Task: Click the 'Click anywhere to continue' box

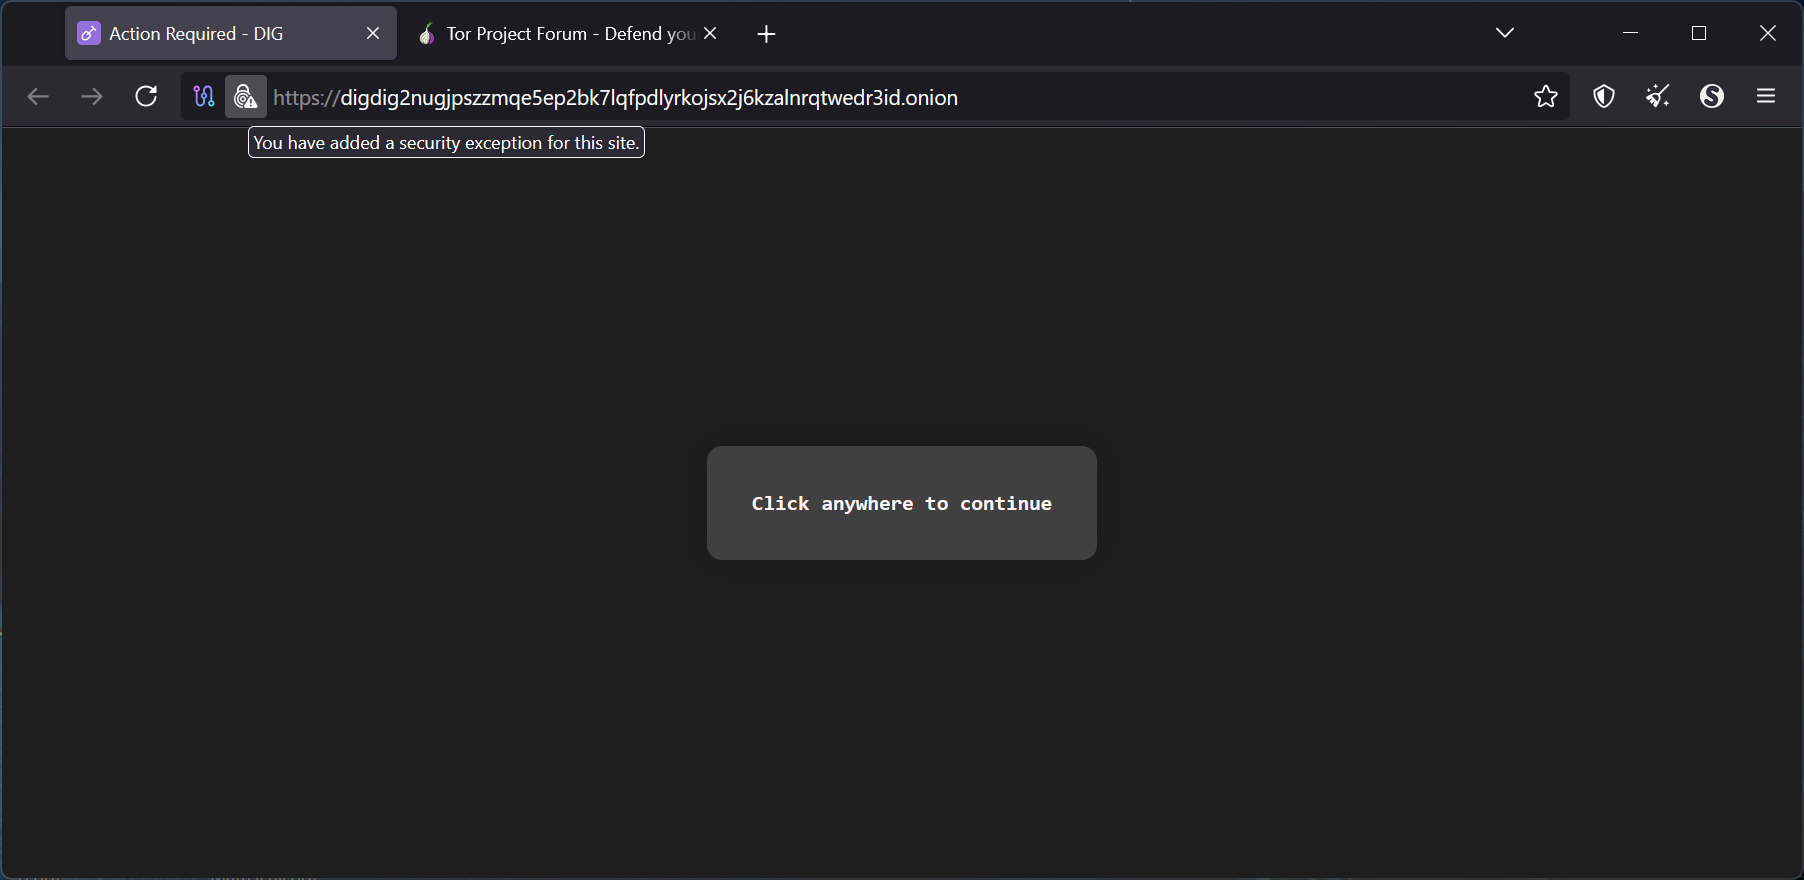Action: click(901, 503)
